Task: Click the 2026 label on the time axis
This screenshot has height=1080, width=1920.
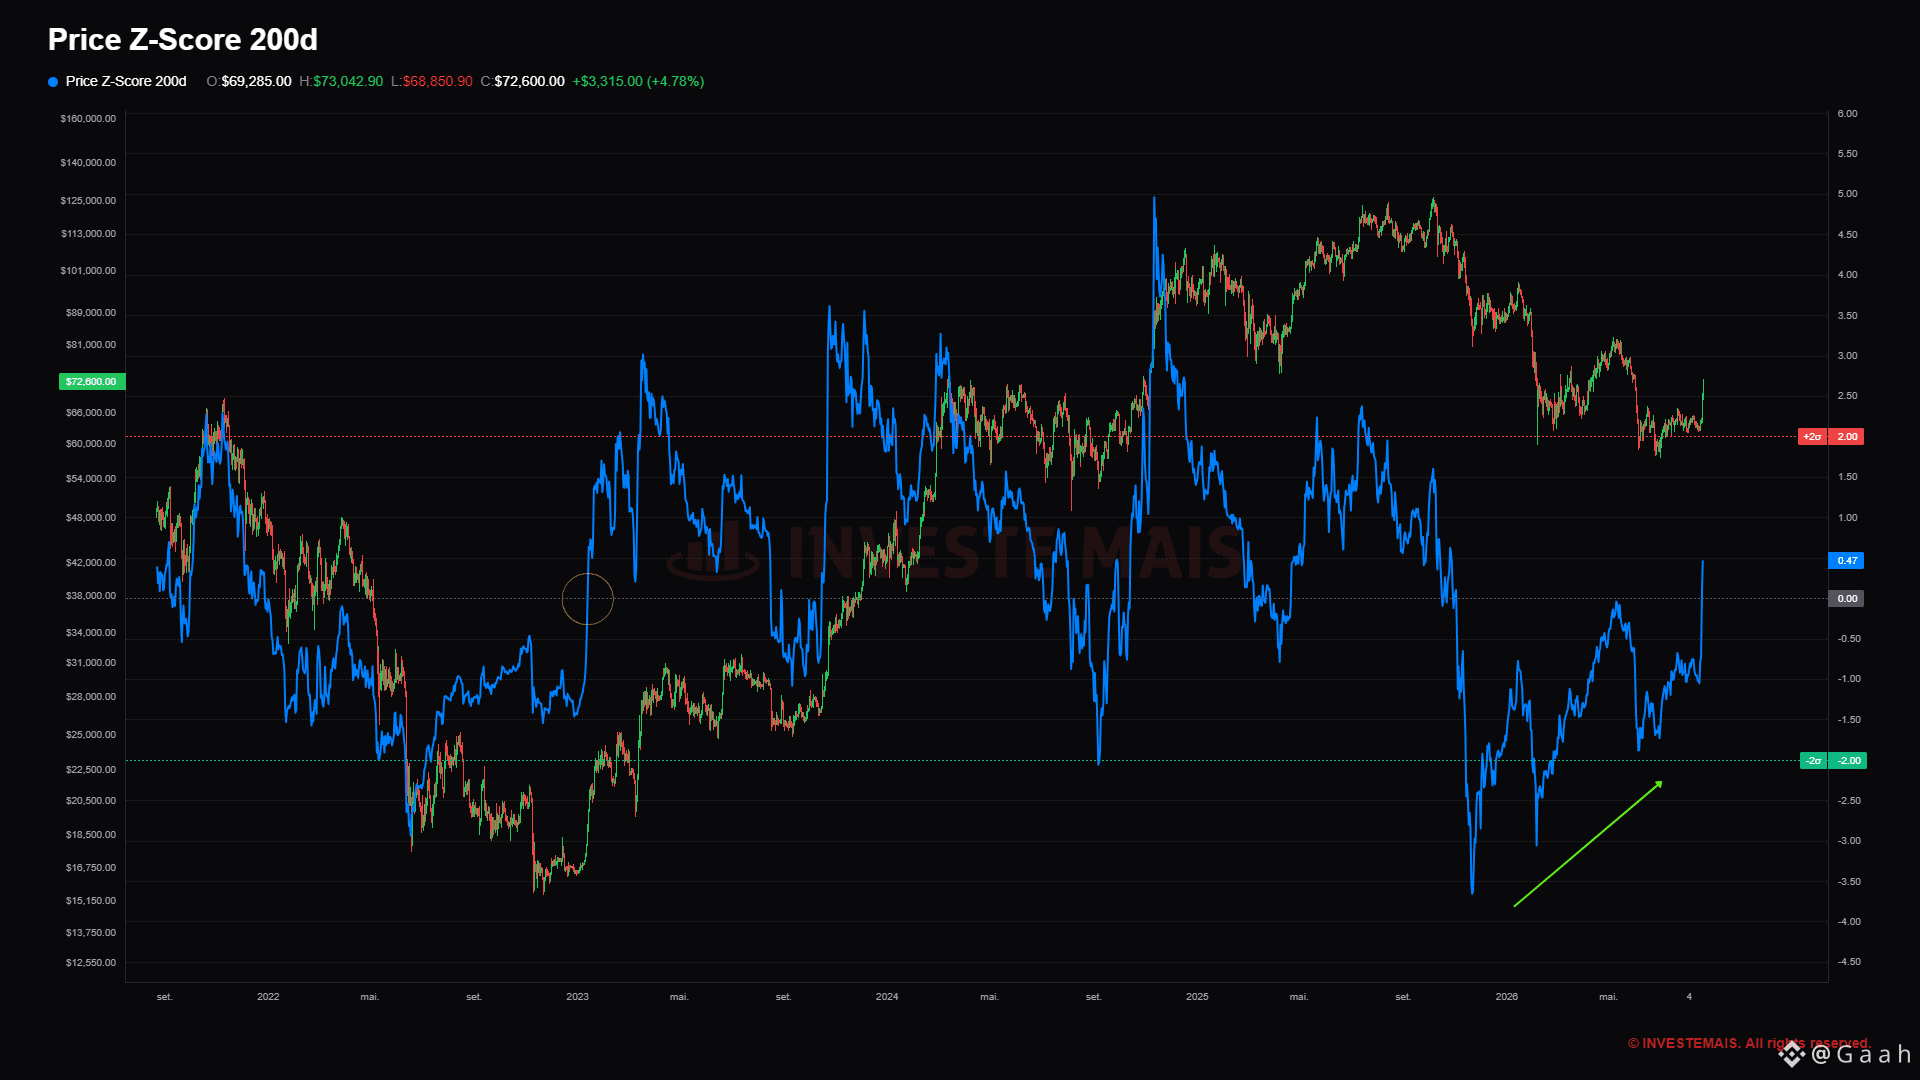Action: click(1506, 996)
